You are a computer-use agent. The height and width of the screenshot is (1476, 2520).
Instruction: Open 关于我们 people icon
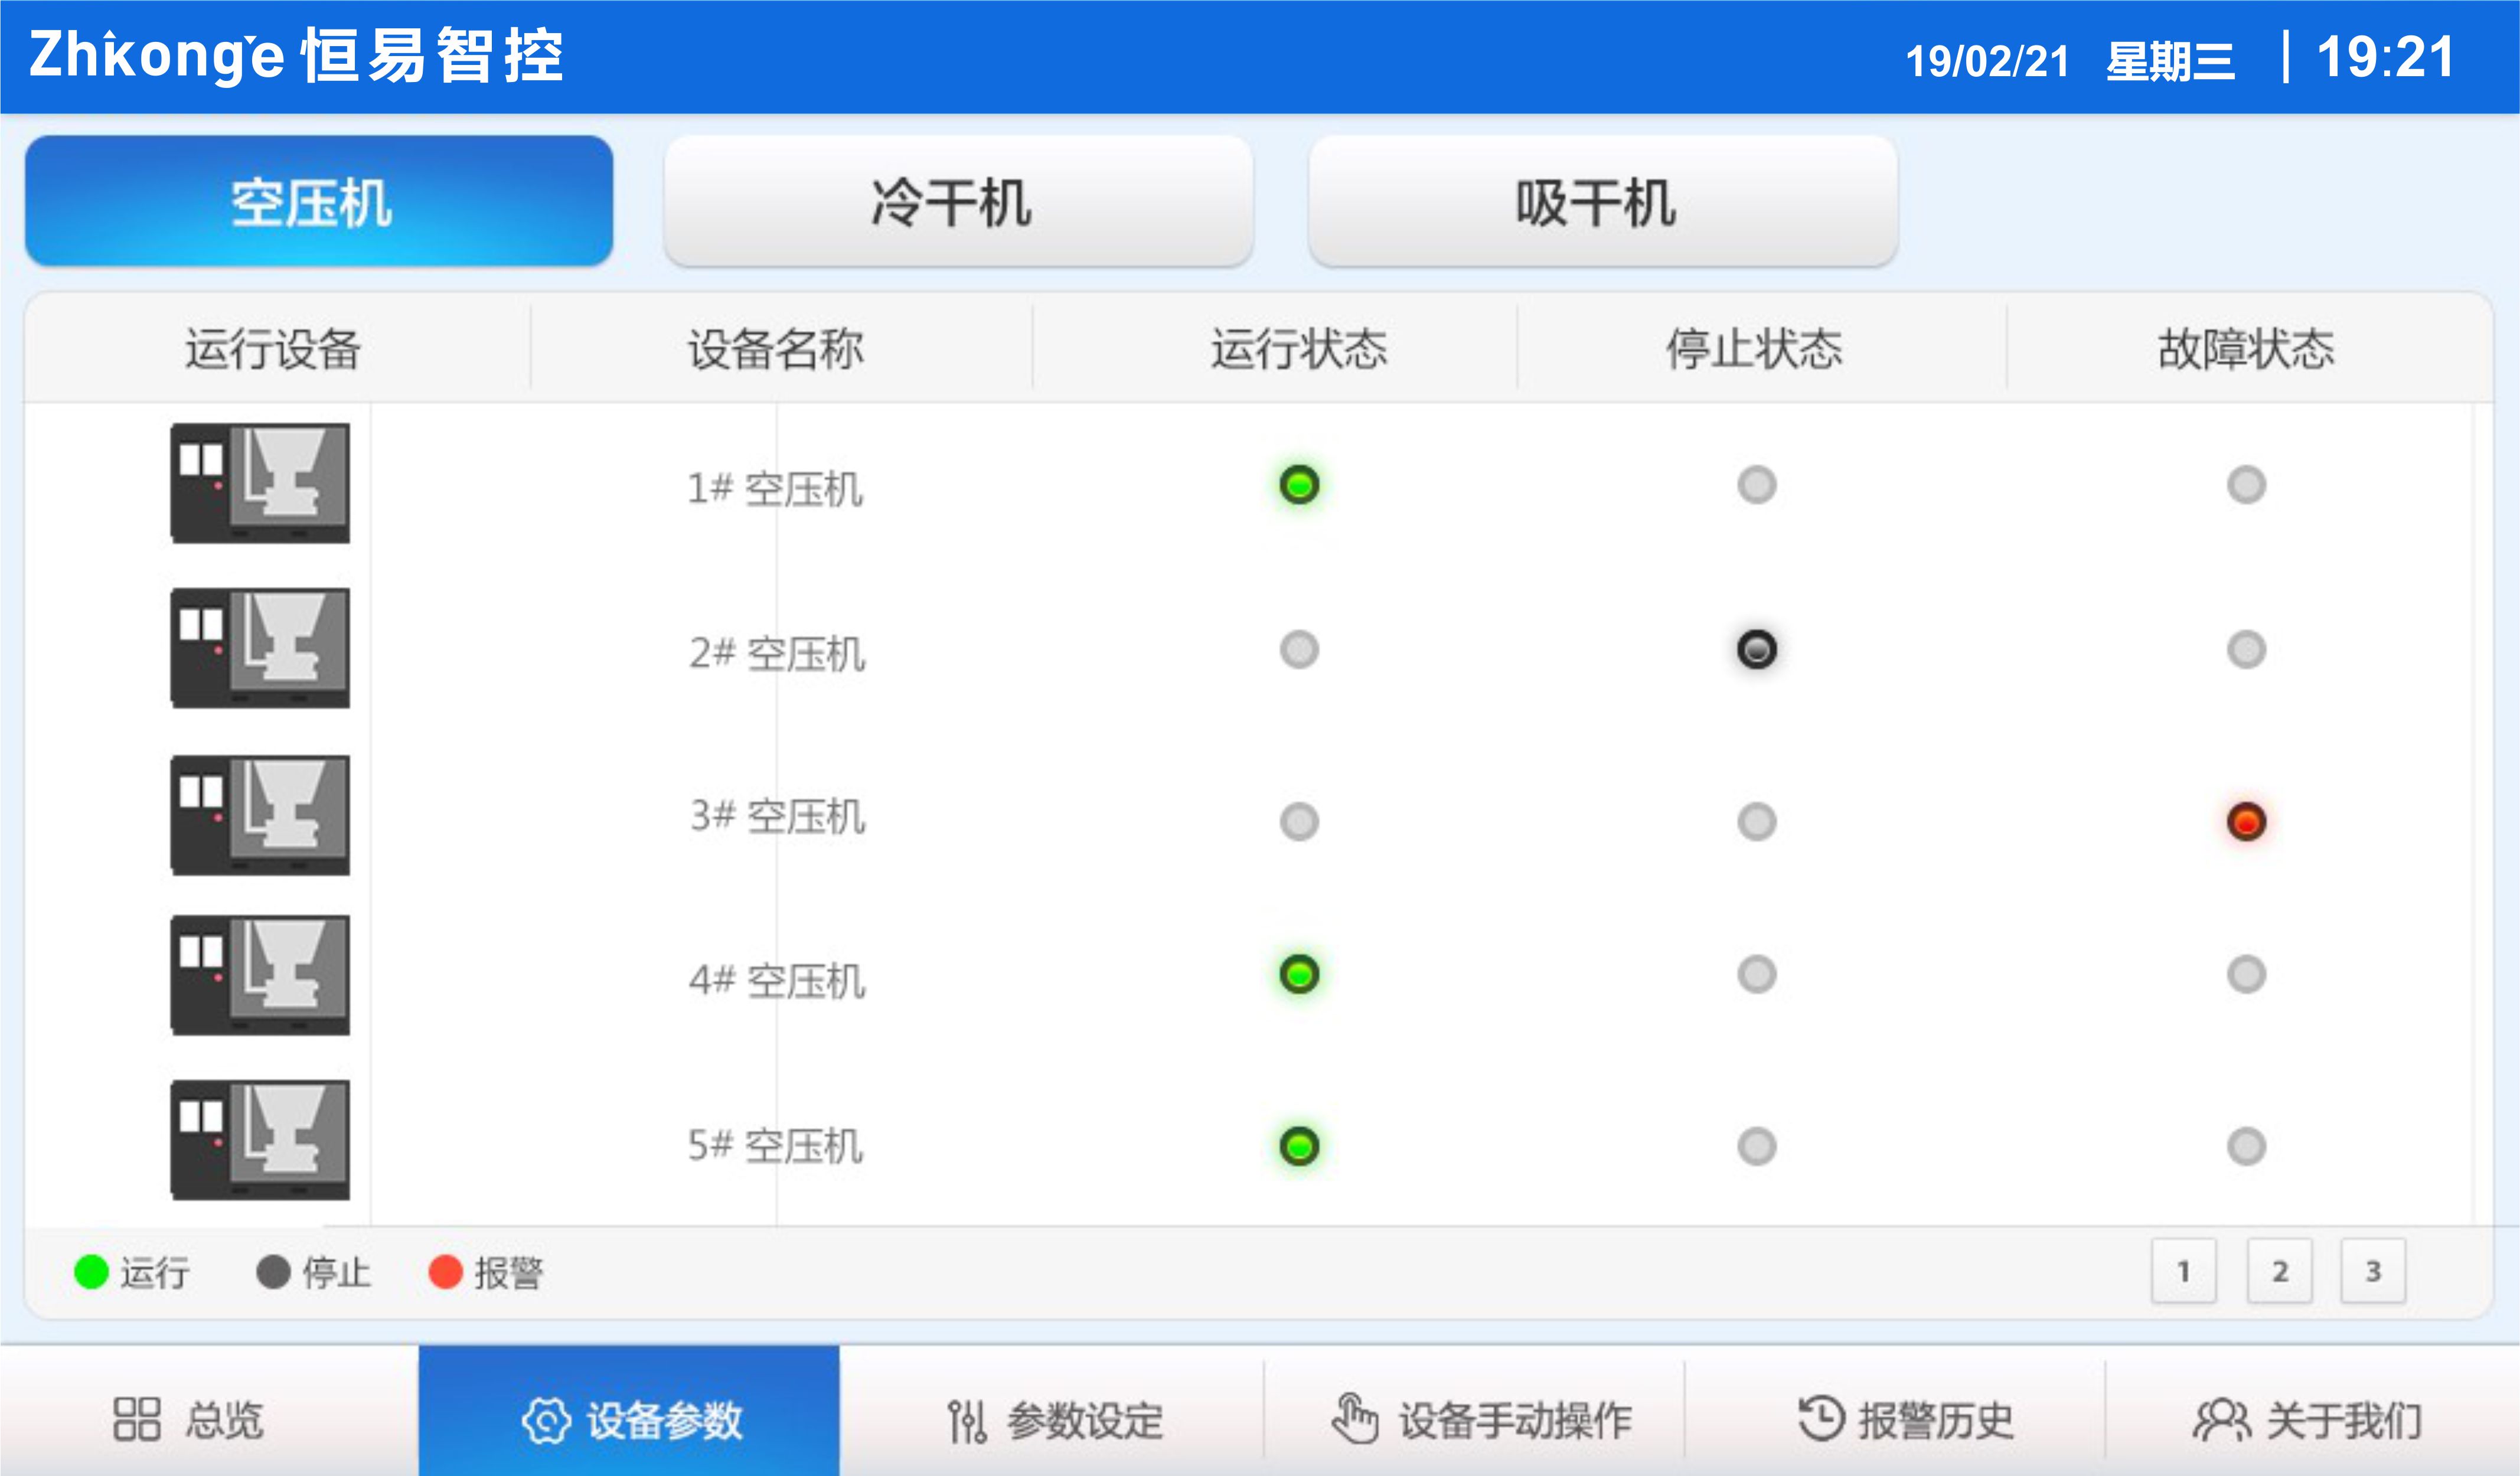pos(2221,1419)
